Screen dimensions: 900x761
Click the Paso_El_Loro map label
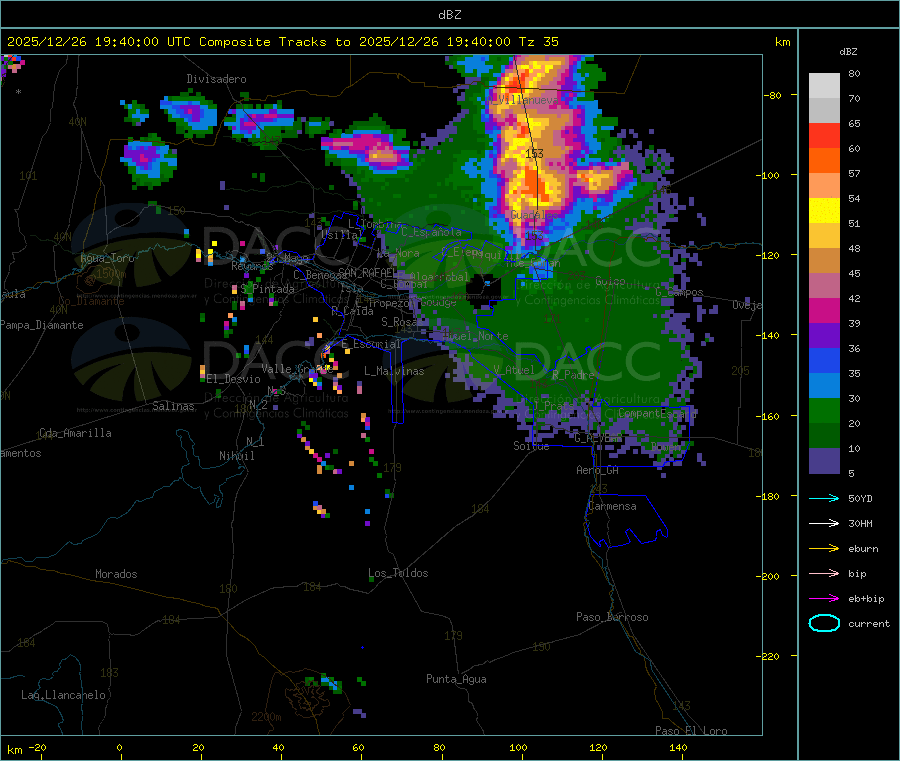(691, 731)
